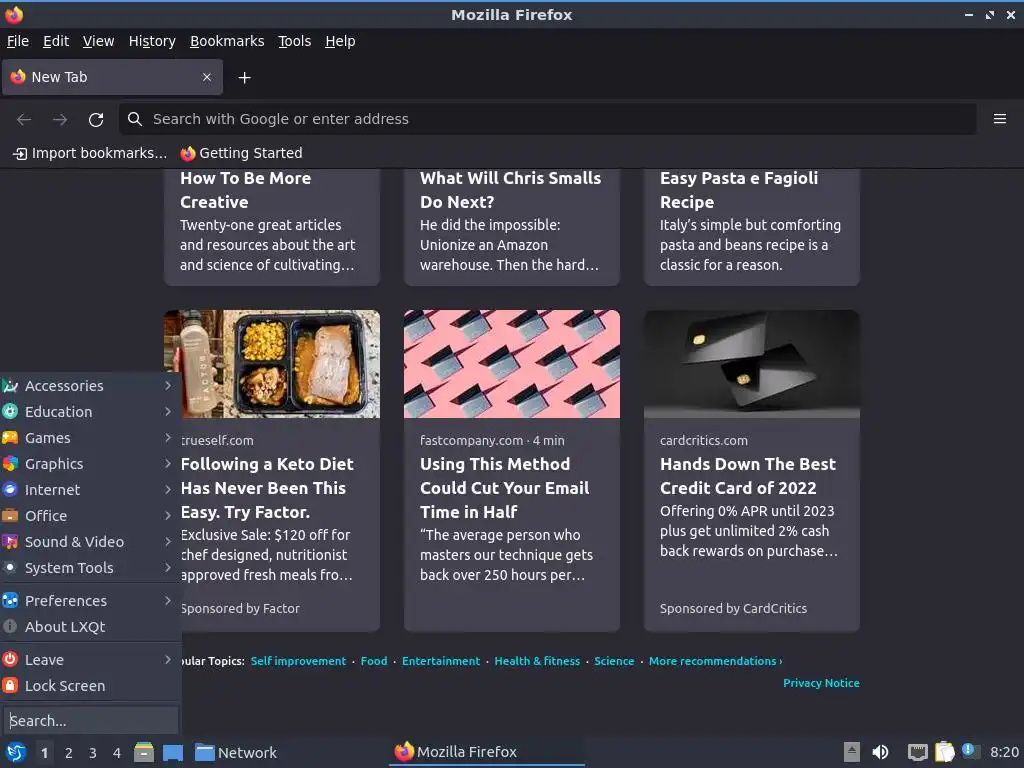Viewport: 1024px width, 768px height.
Task: Click the Education category icon
Action: pos(10,411)
